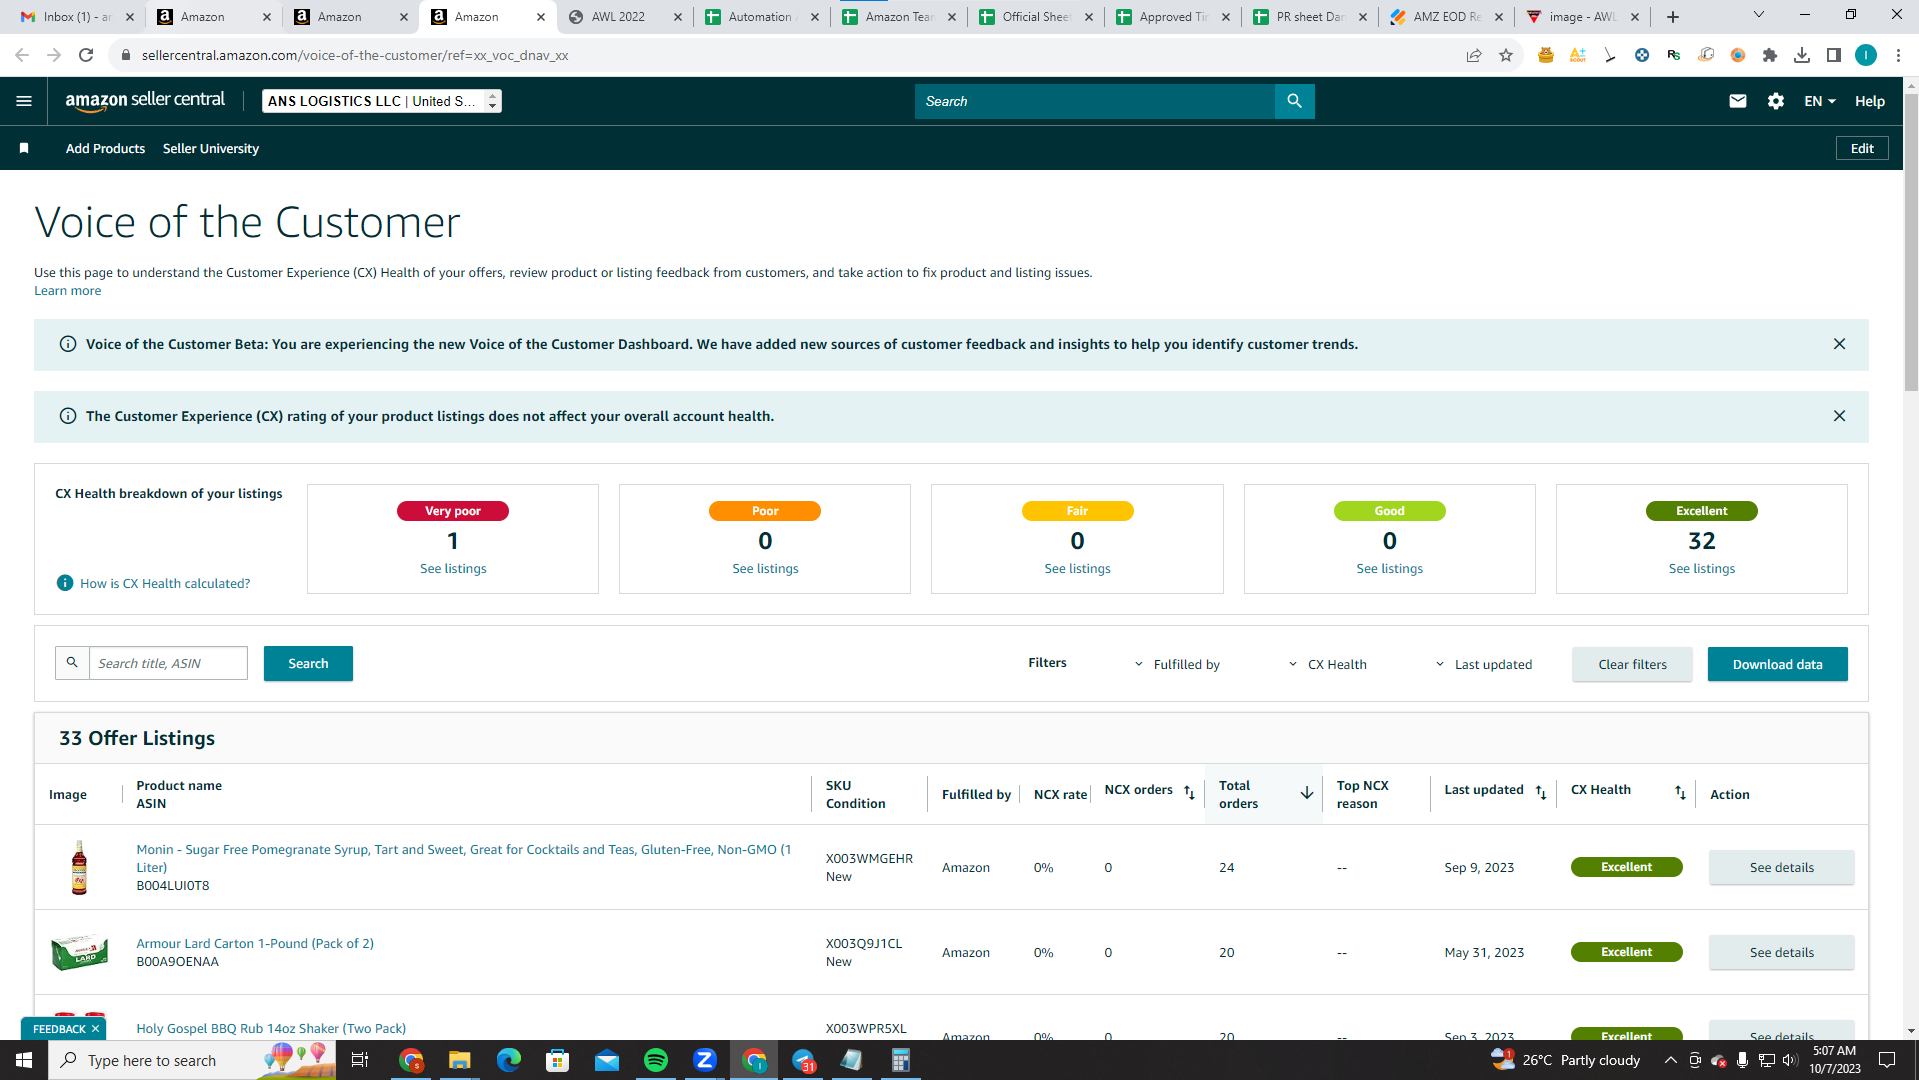This screenshot has height=1080, width=1919.
Task: Open new browser tab
Action: point(1673,16)
